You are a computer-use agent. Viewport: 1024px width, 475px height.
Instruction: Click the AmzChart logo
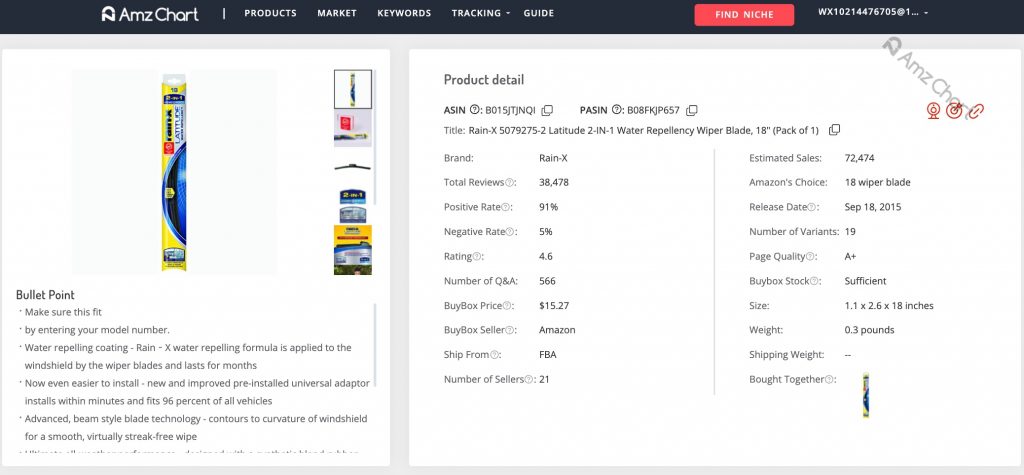[150, 14]
